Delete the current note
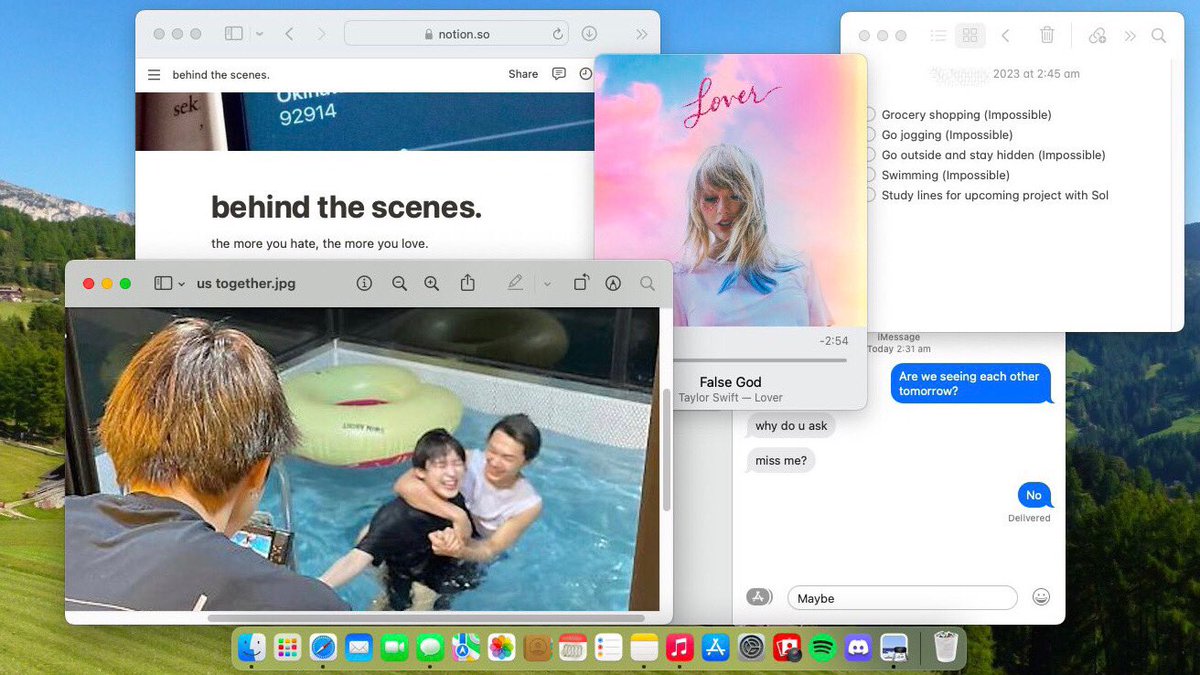1200x675 pixels. (1047, 35)
